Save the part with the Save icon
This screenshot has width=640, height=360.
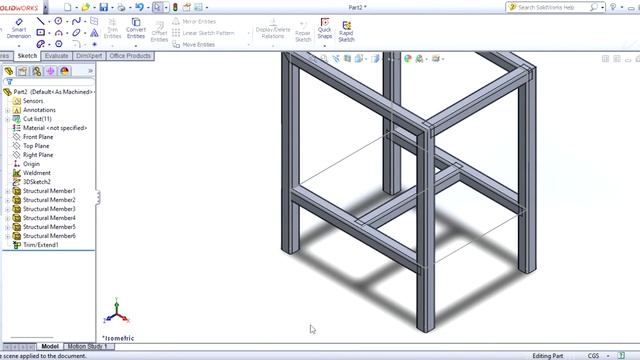click(x=104, y=7)
